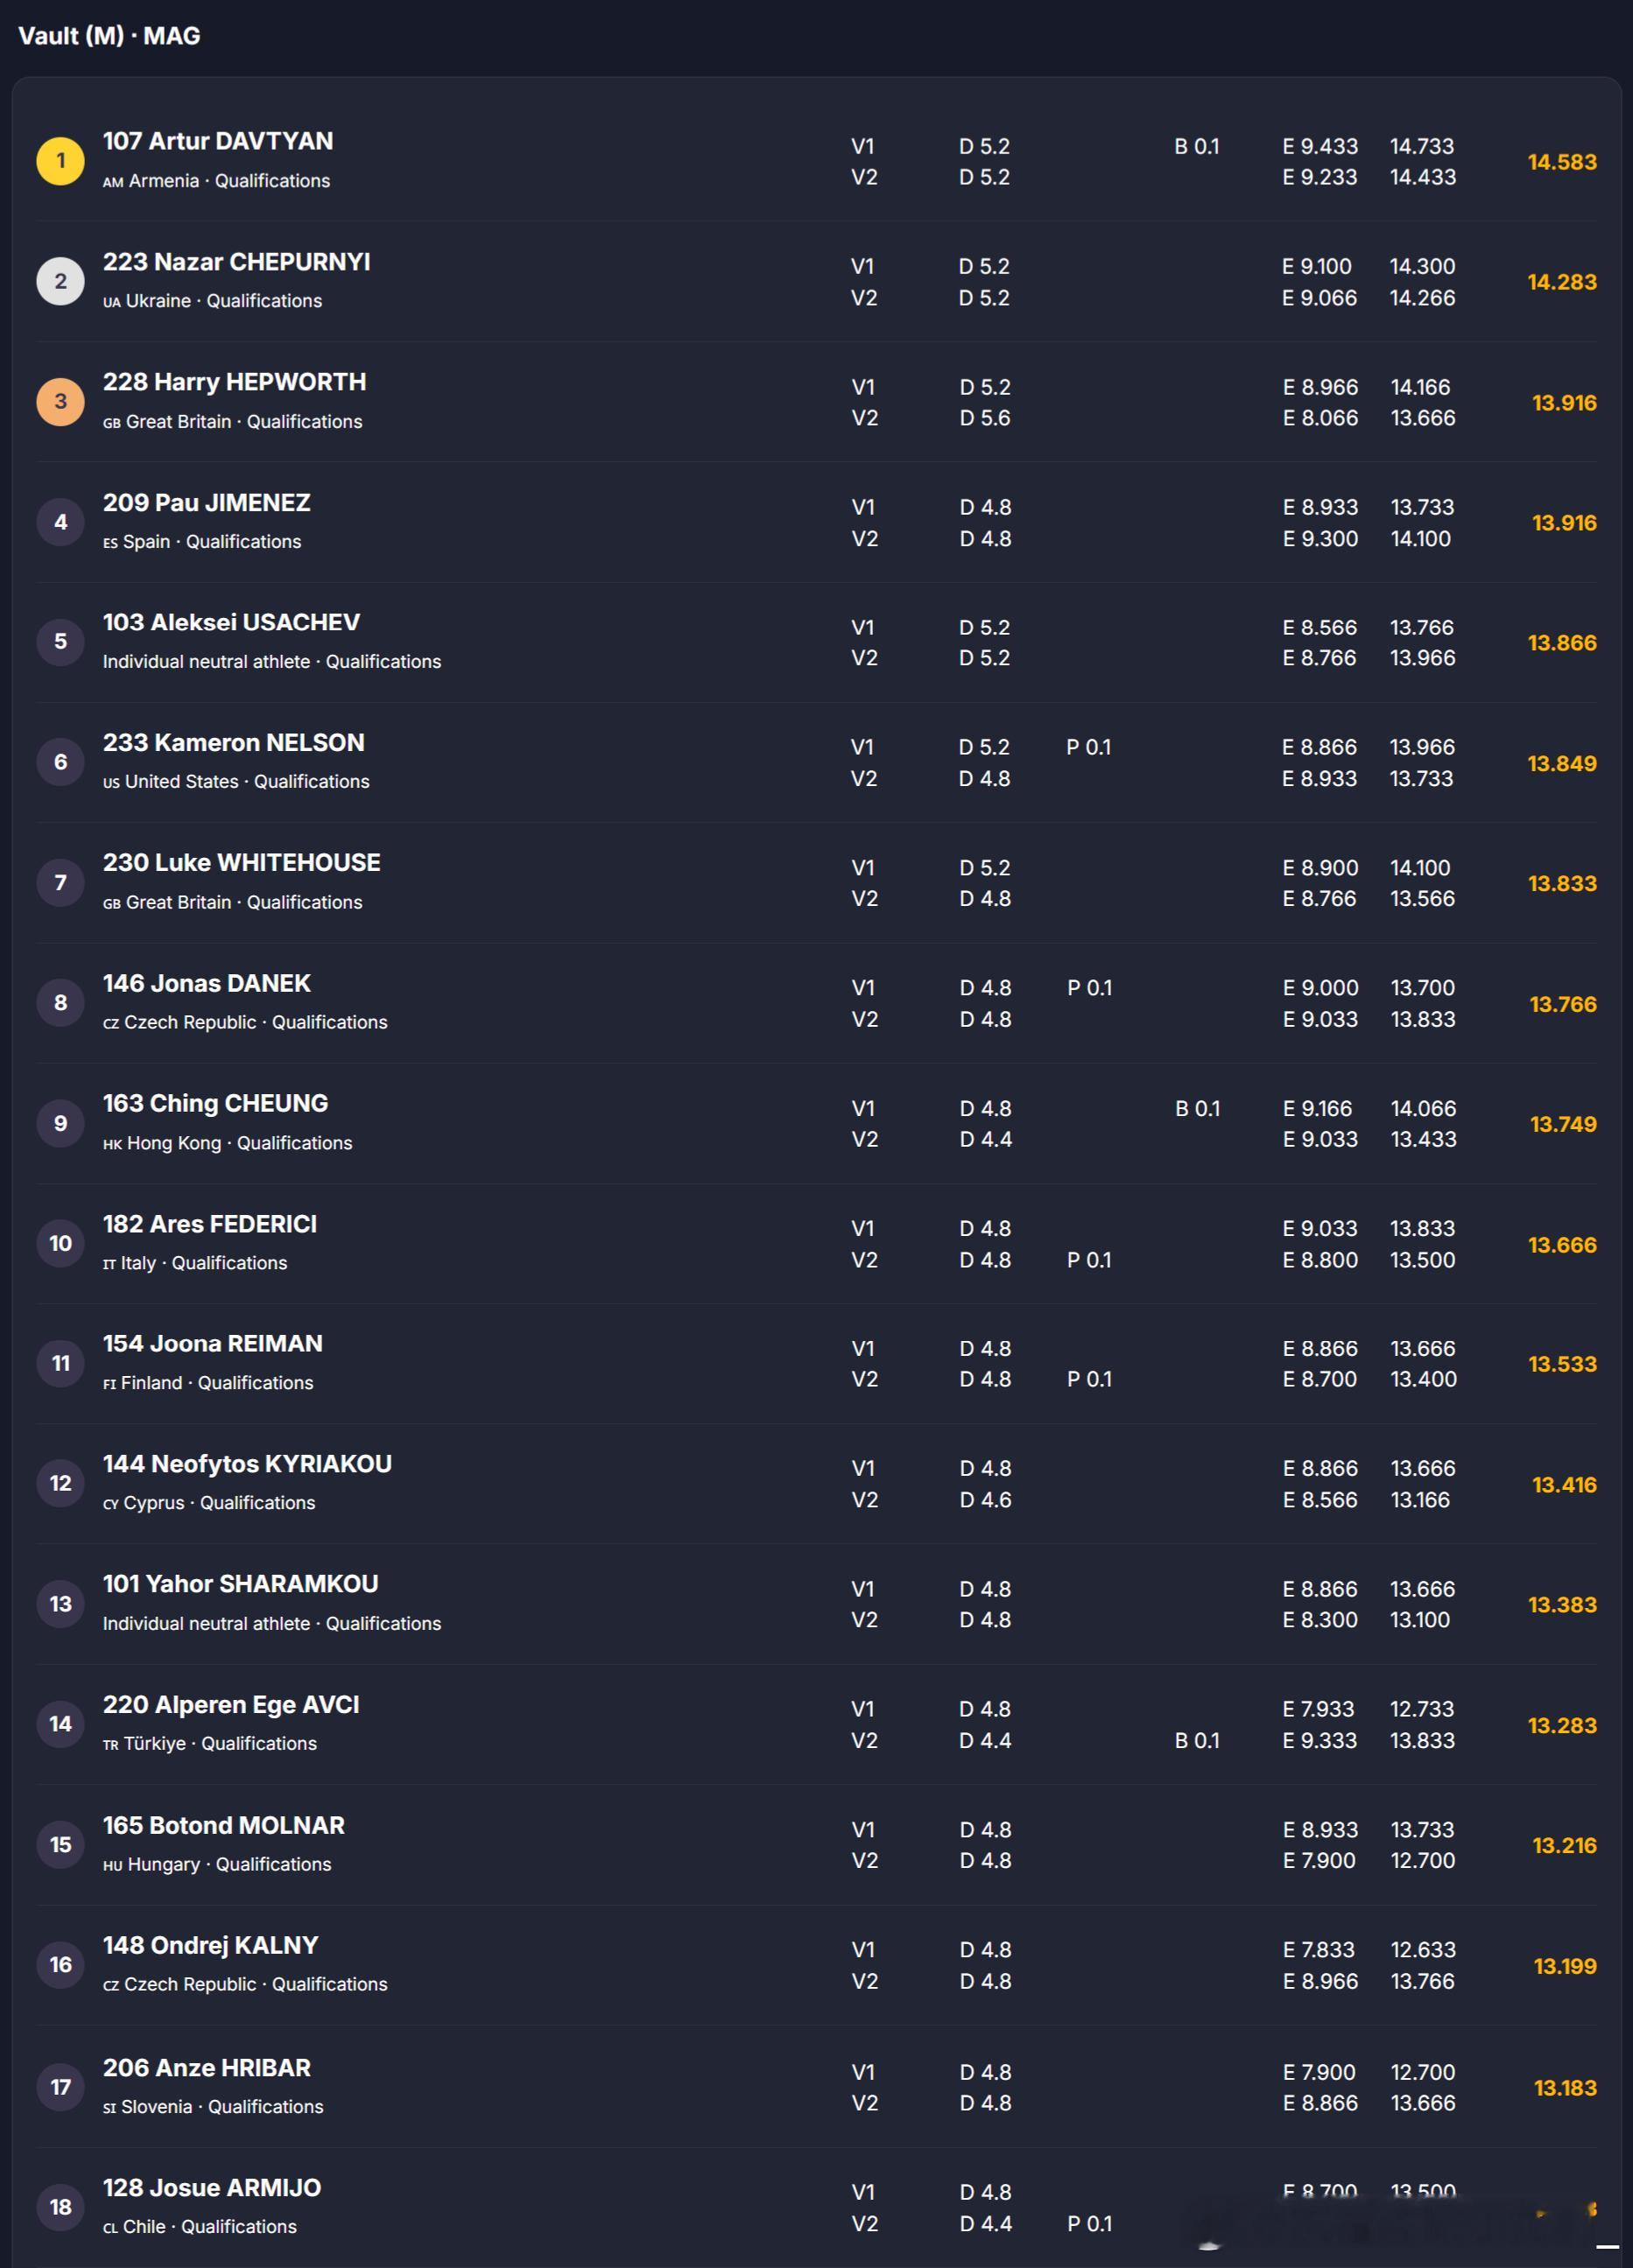The image size is (1633, 2268).
Task: Click the rank 4 circle badge
Action: pyautogui.click(x=60, y=522)
